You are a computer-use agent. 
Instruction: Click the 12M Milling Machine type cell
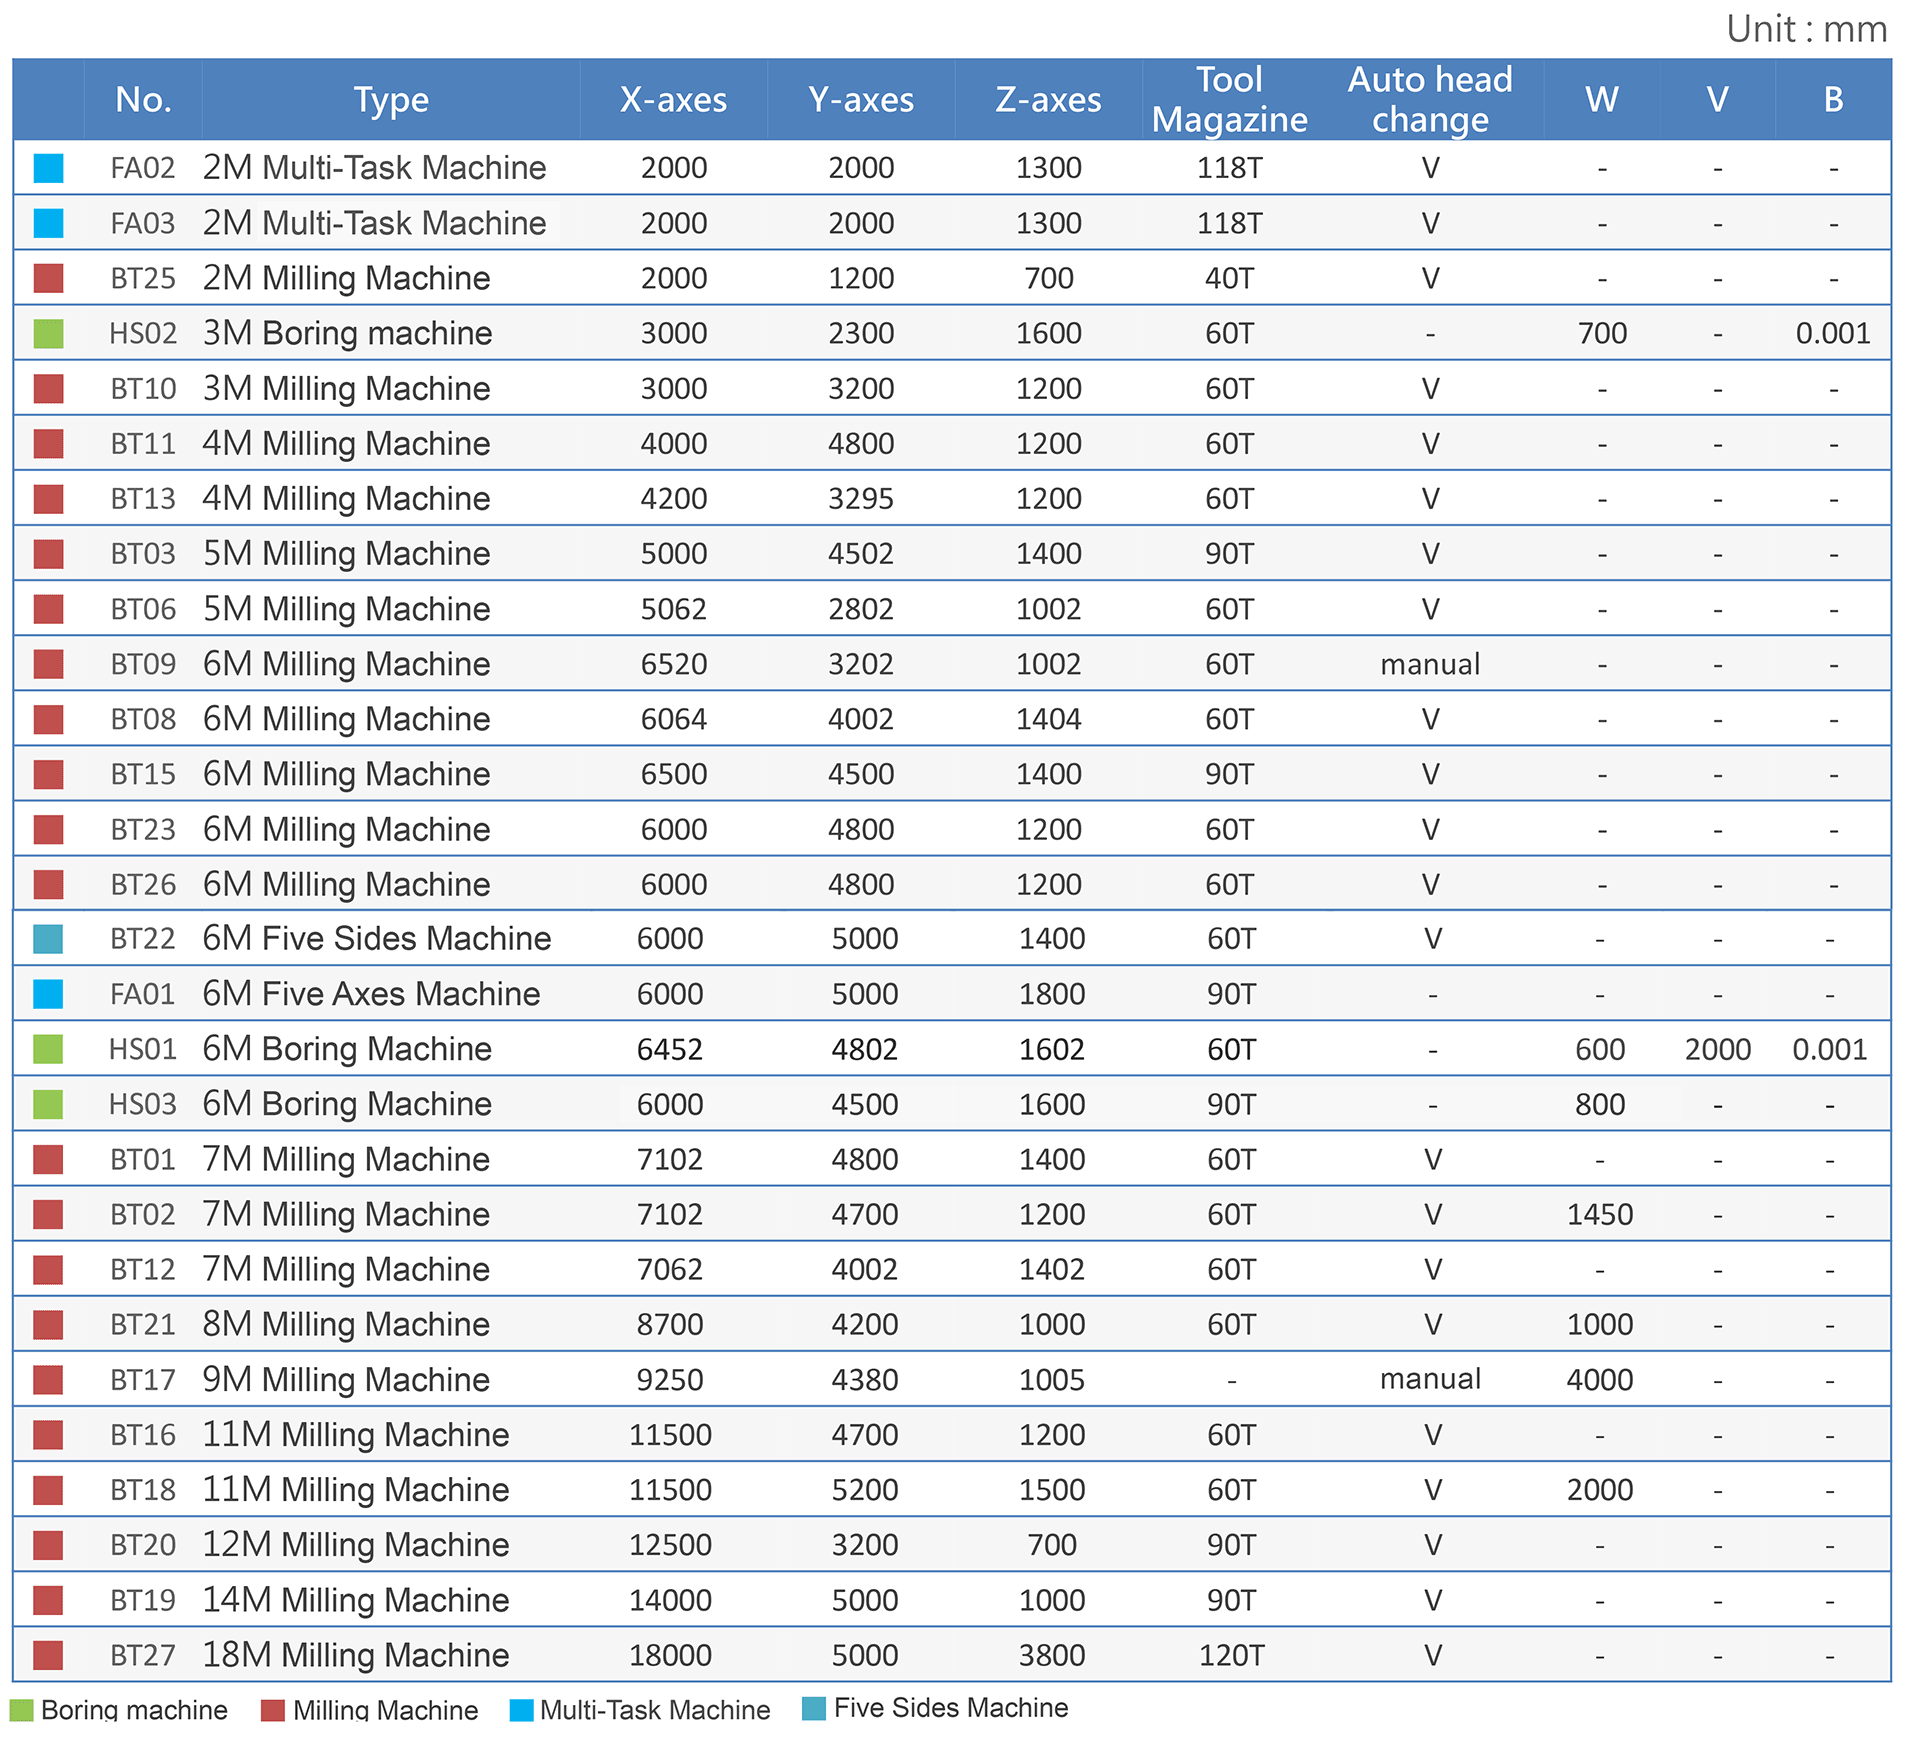click(x=356, y=1544)
